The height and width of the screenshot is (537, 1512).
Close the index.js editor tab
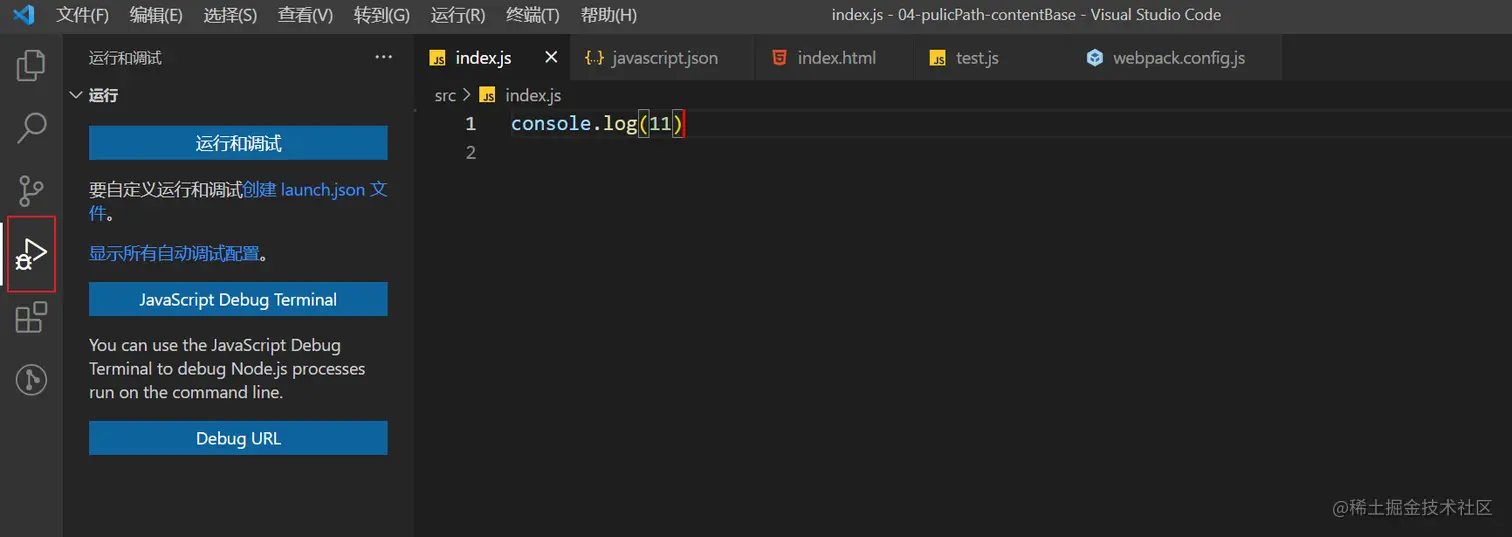[551, 58]
